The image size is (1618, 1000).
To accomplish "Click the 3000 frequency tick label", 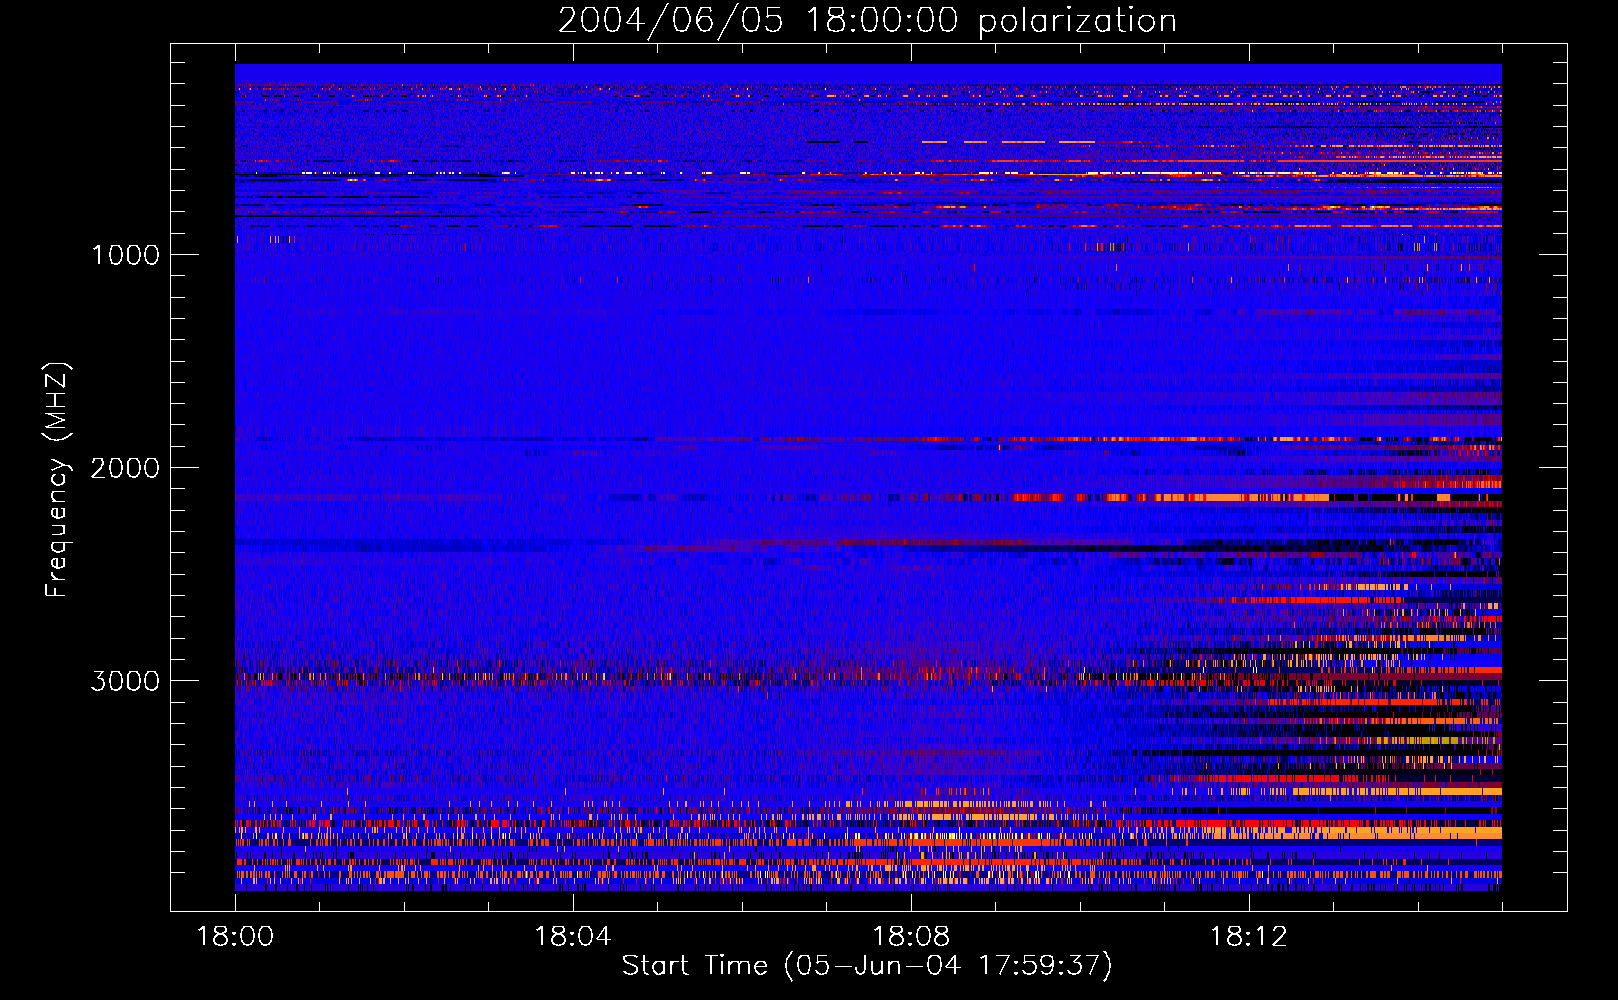I will tap(125, 681).
